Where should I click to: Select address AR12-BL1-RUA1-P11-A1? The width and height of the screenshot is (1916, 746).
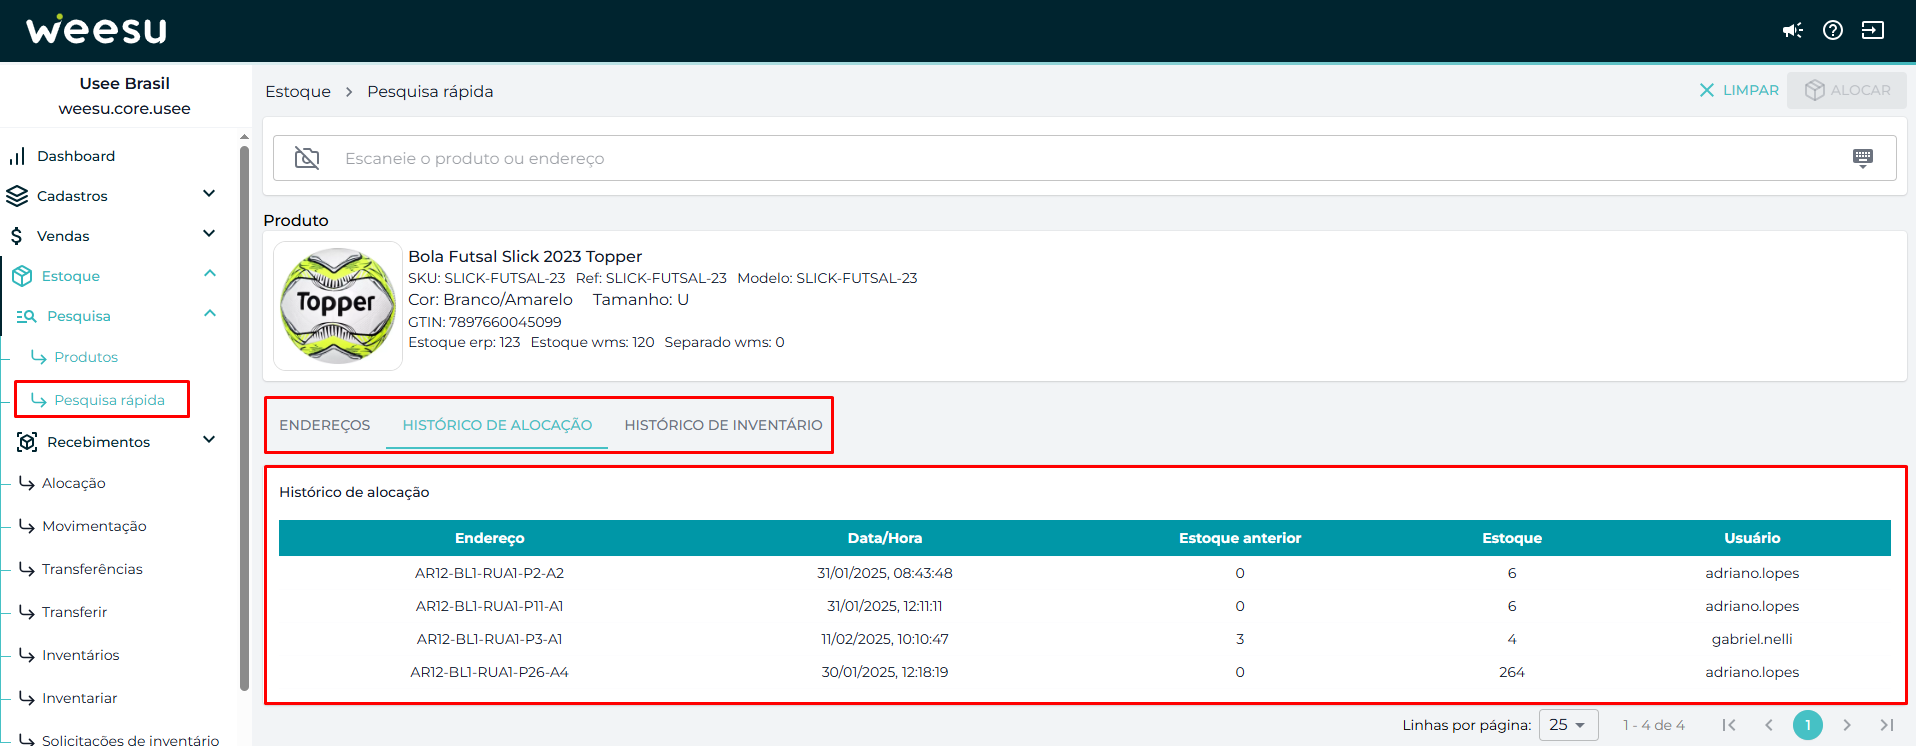coord(489,606)
